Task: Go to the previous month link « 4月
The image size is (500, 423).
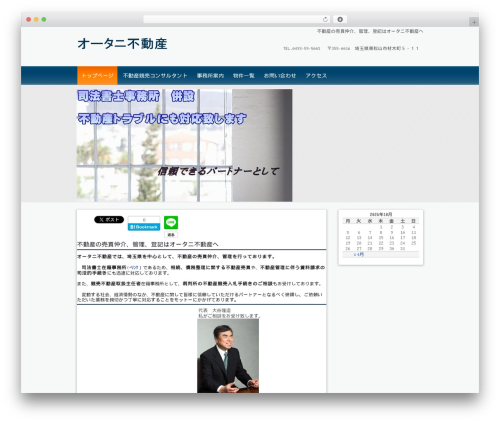Action: point(358,255)
